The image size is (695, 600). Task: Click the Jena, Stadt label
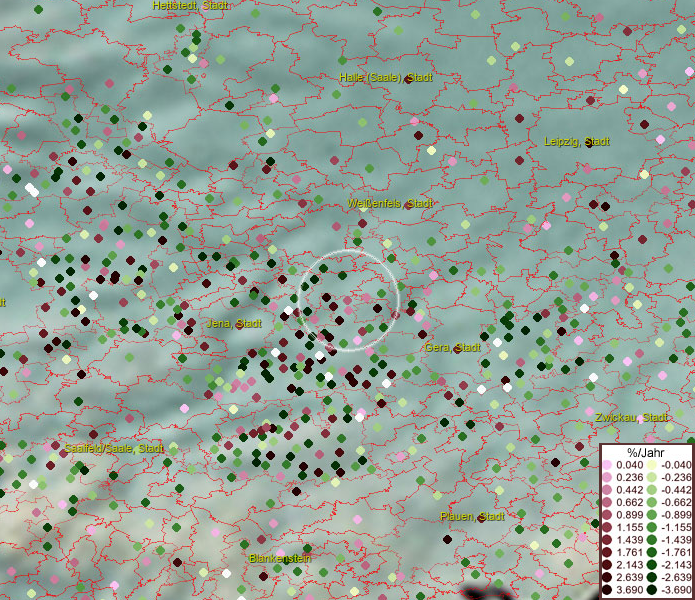point(234,323)
